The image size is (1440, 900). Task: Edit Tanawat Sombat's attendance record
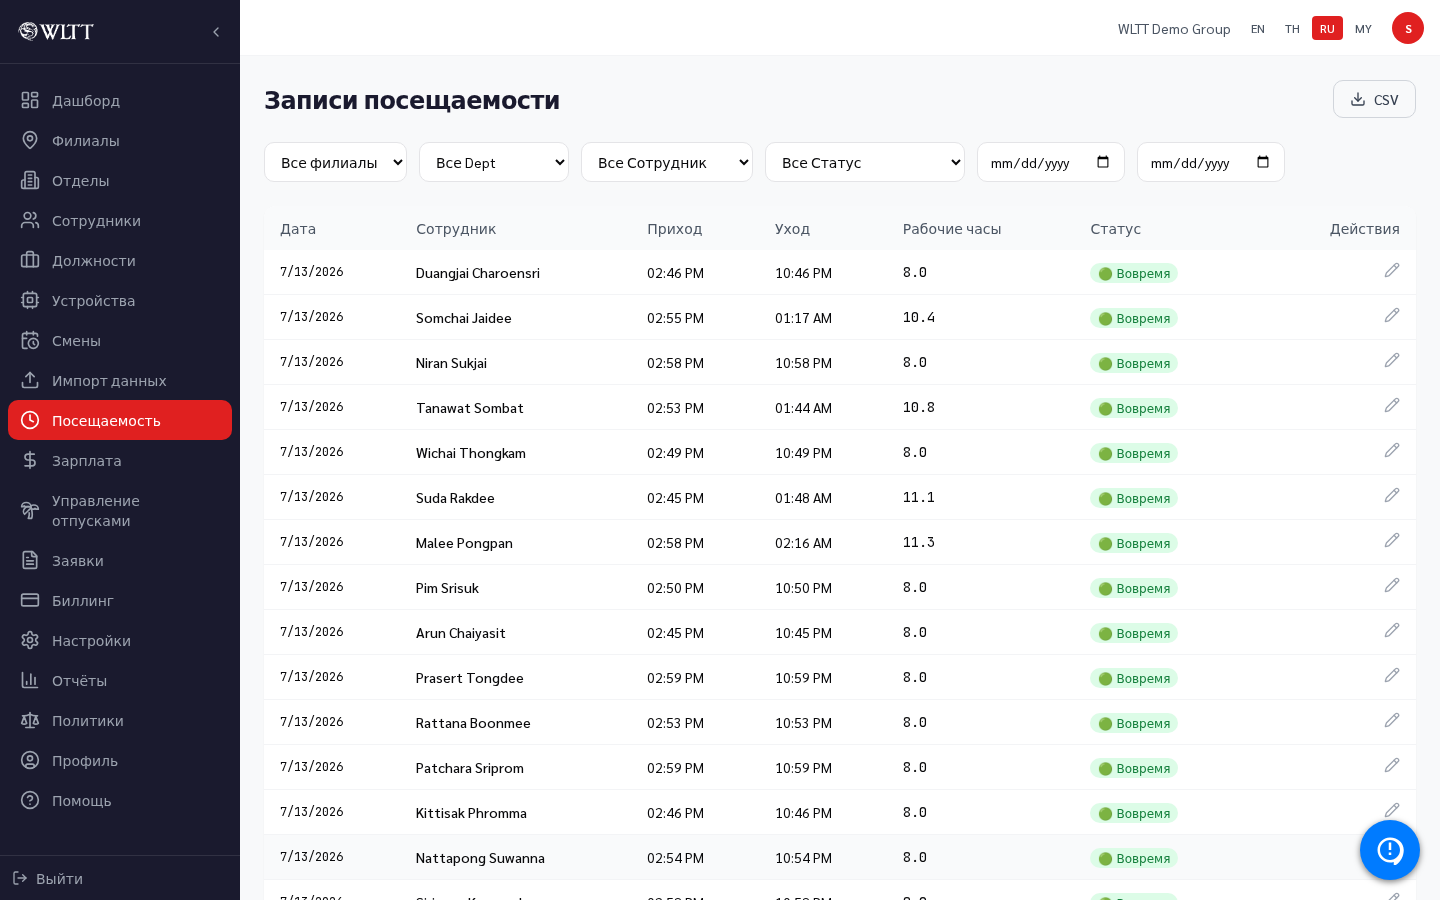[1392, 405]
